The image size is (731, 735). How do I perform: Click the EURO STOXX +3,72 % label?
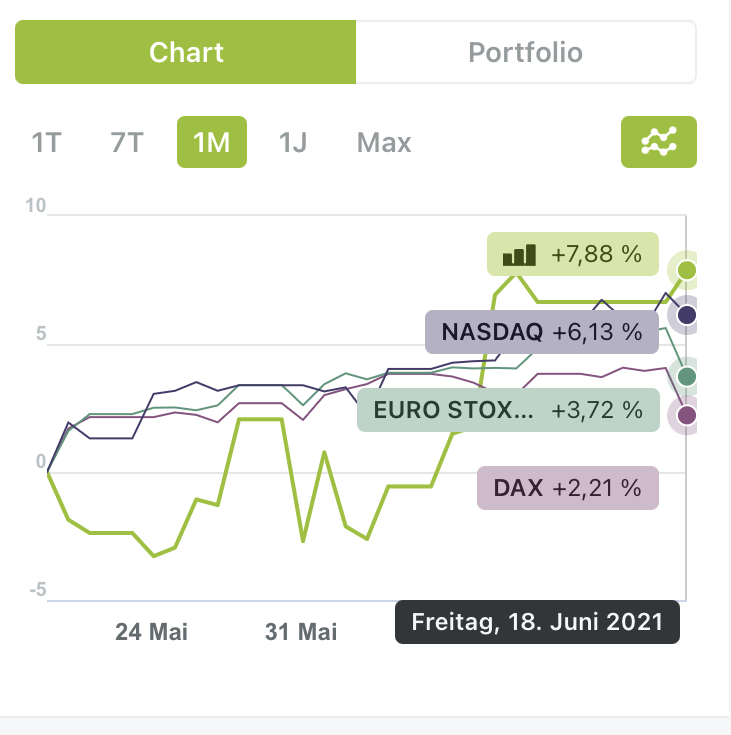click(508, 409)
